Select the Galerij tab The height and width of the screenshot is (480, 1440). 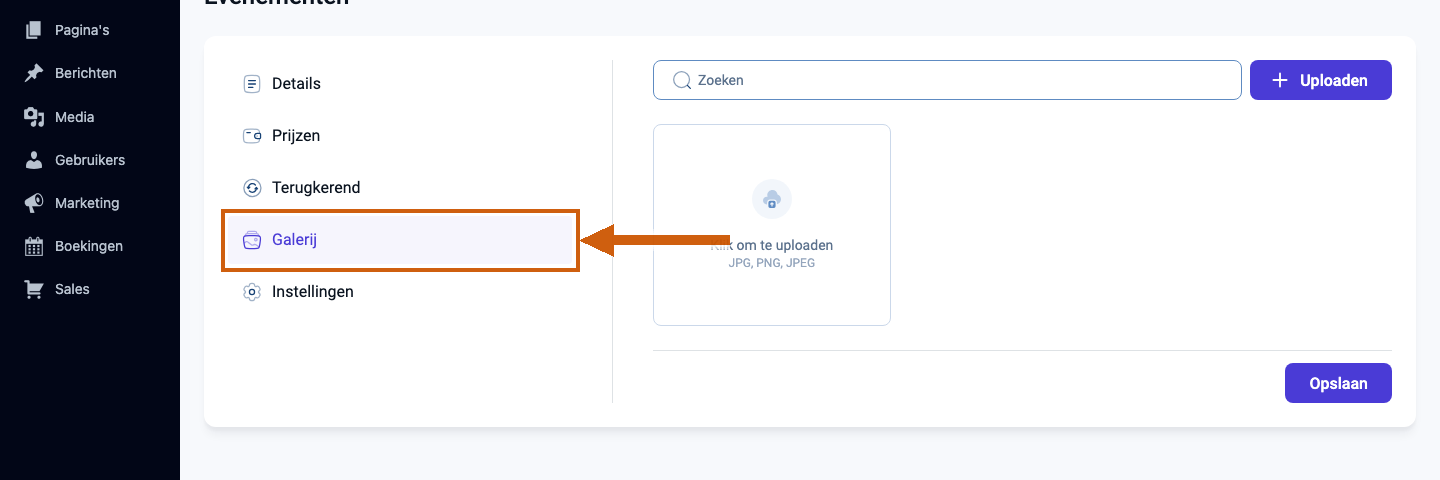coord(399,240)
